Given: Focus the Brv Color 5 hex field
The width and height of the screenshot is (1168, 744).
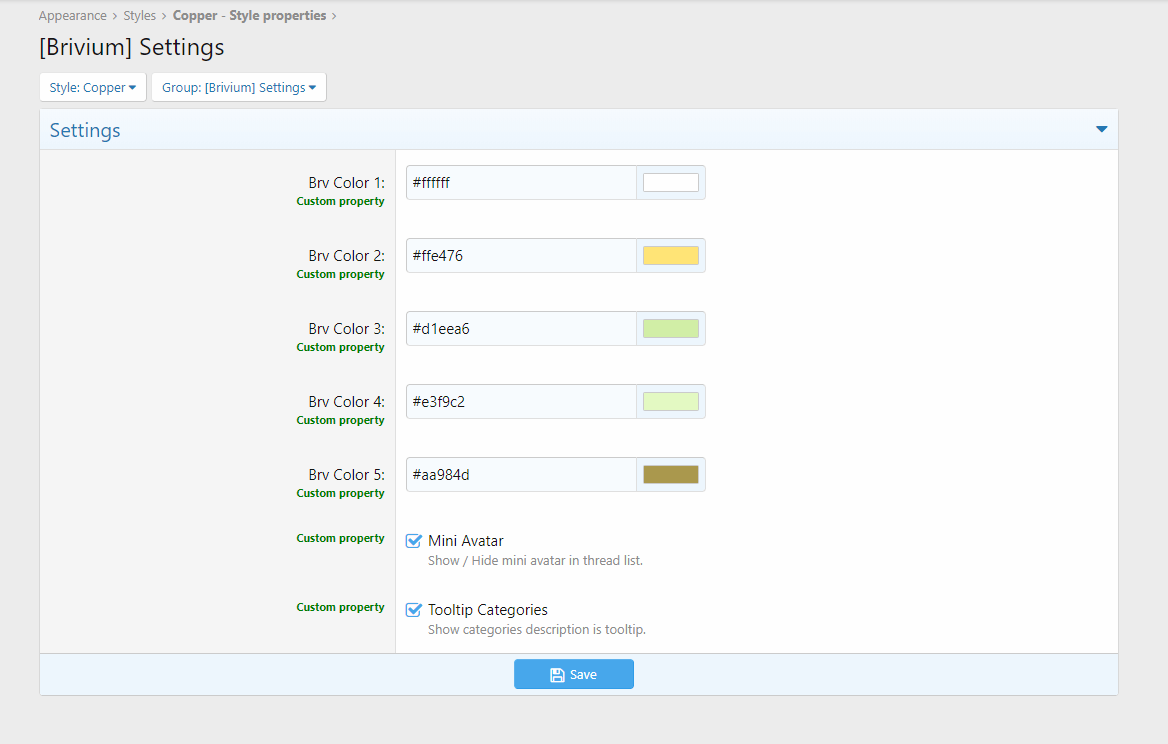Looking at the screenshot, I should point(521,474).
